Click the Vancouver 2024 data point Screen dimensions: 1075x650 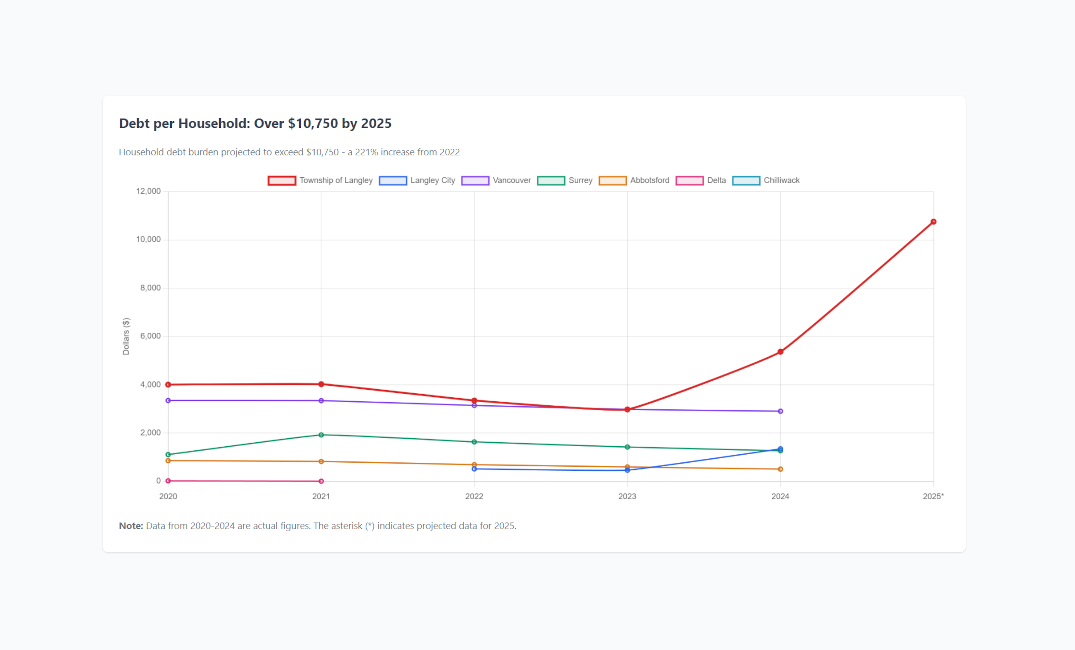(x=780, y=411)
